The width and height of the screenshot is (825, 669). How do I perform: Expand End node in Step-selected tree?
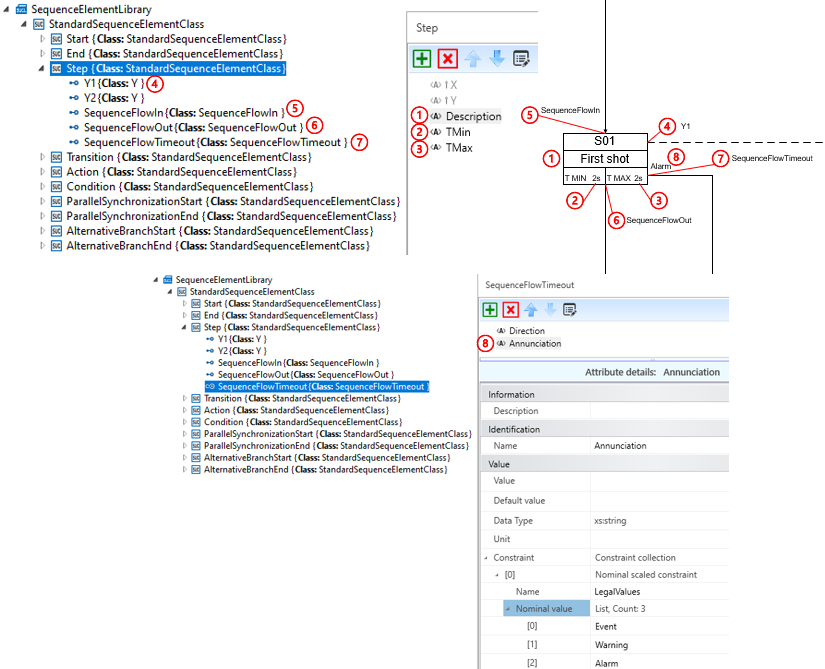click(x=43, y=54)
